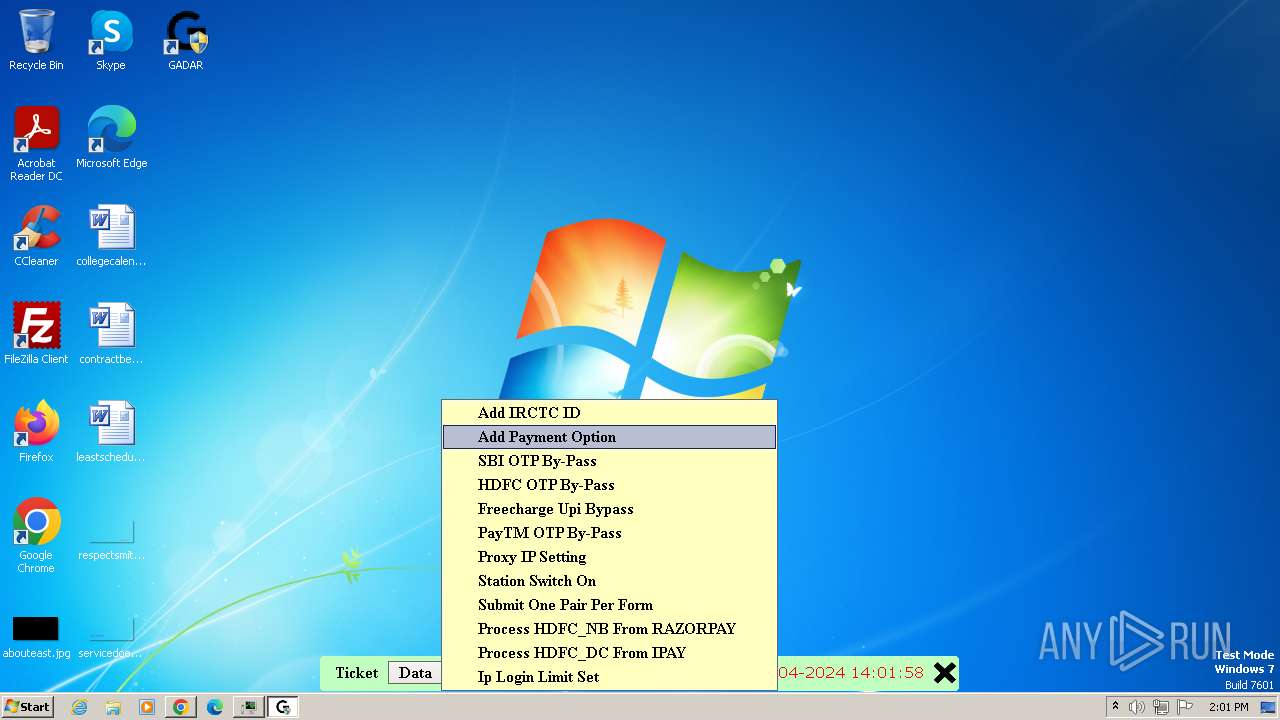Open the GADAR desktop shortcut
The width and height of the screenshot is (1280, 720).
(x=186, y=40)
